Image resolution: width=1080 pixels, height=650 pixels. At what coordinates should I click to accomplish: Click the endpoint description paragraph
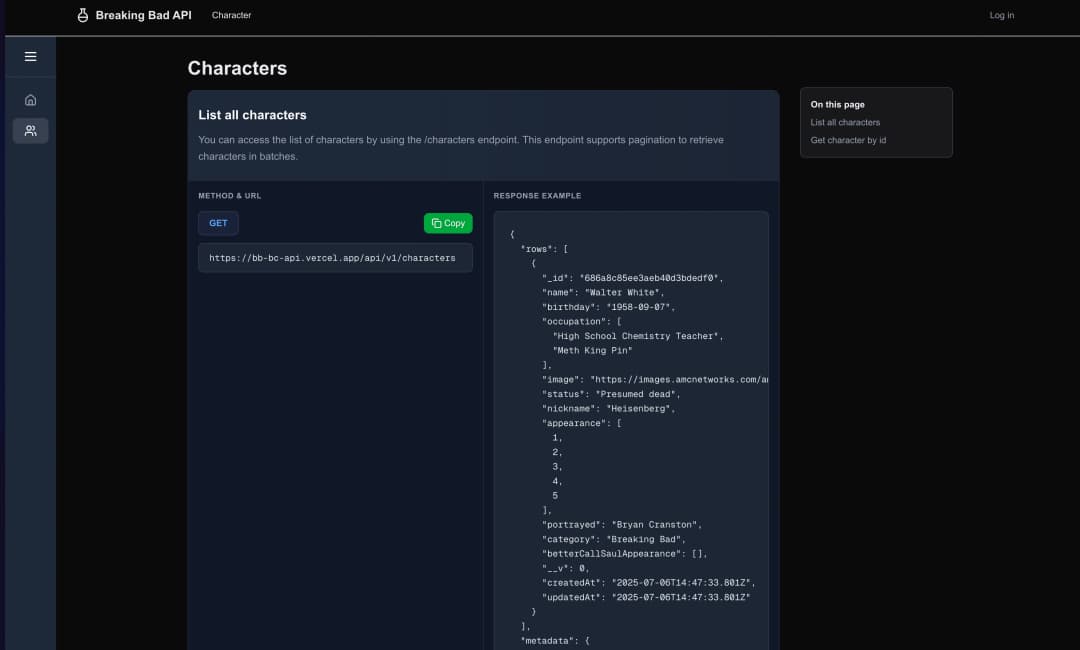tap(461, 148)
